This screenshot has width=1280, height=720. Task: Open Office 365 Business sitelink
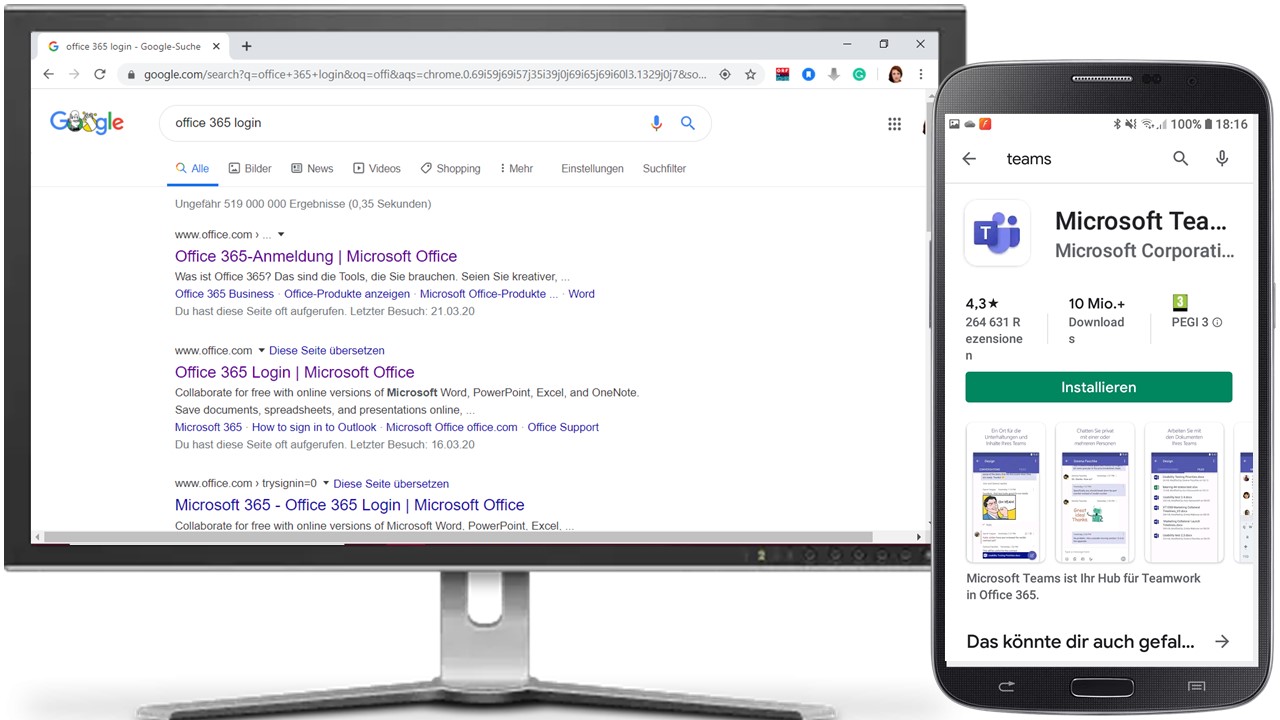pos(224,294)
